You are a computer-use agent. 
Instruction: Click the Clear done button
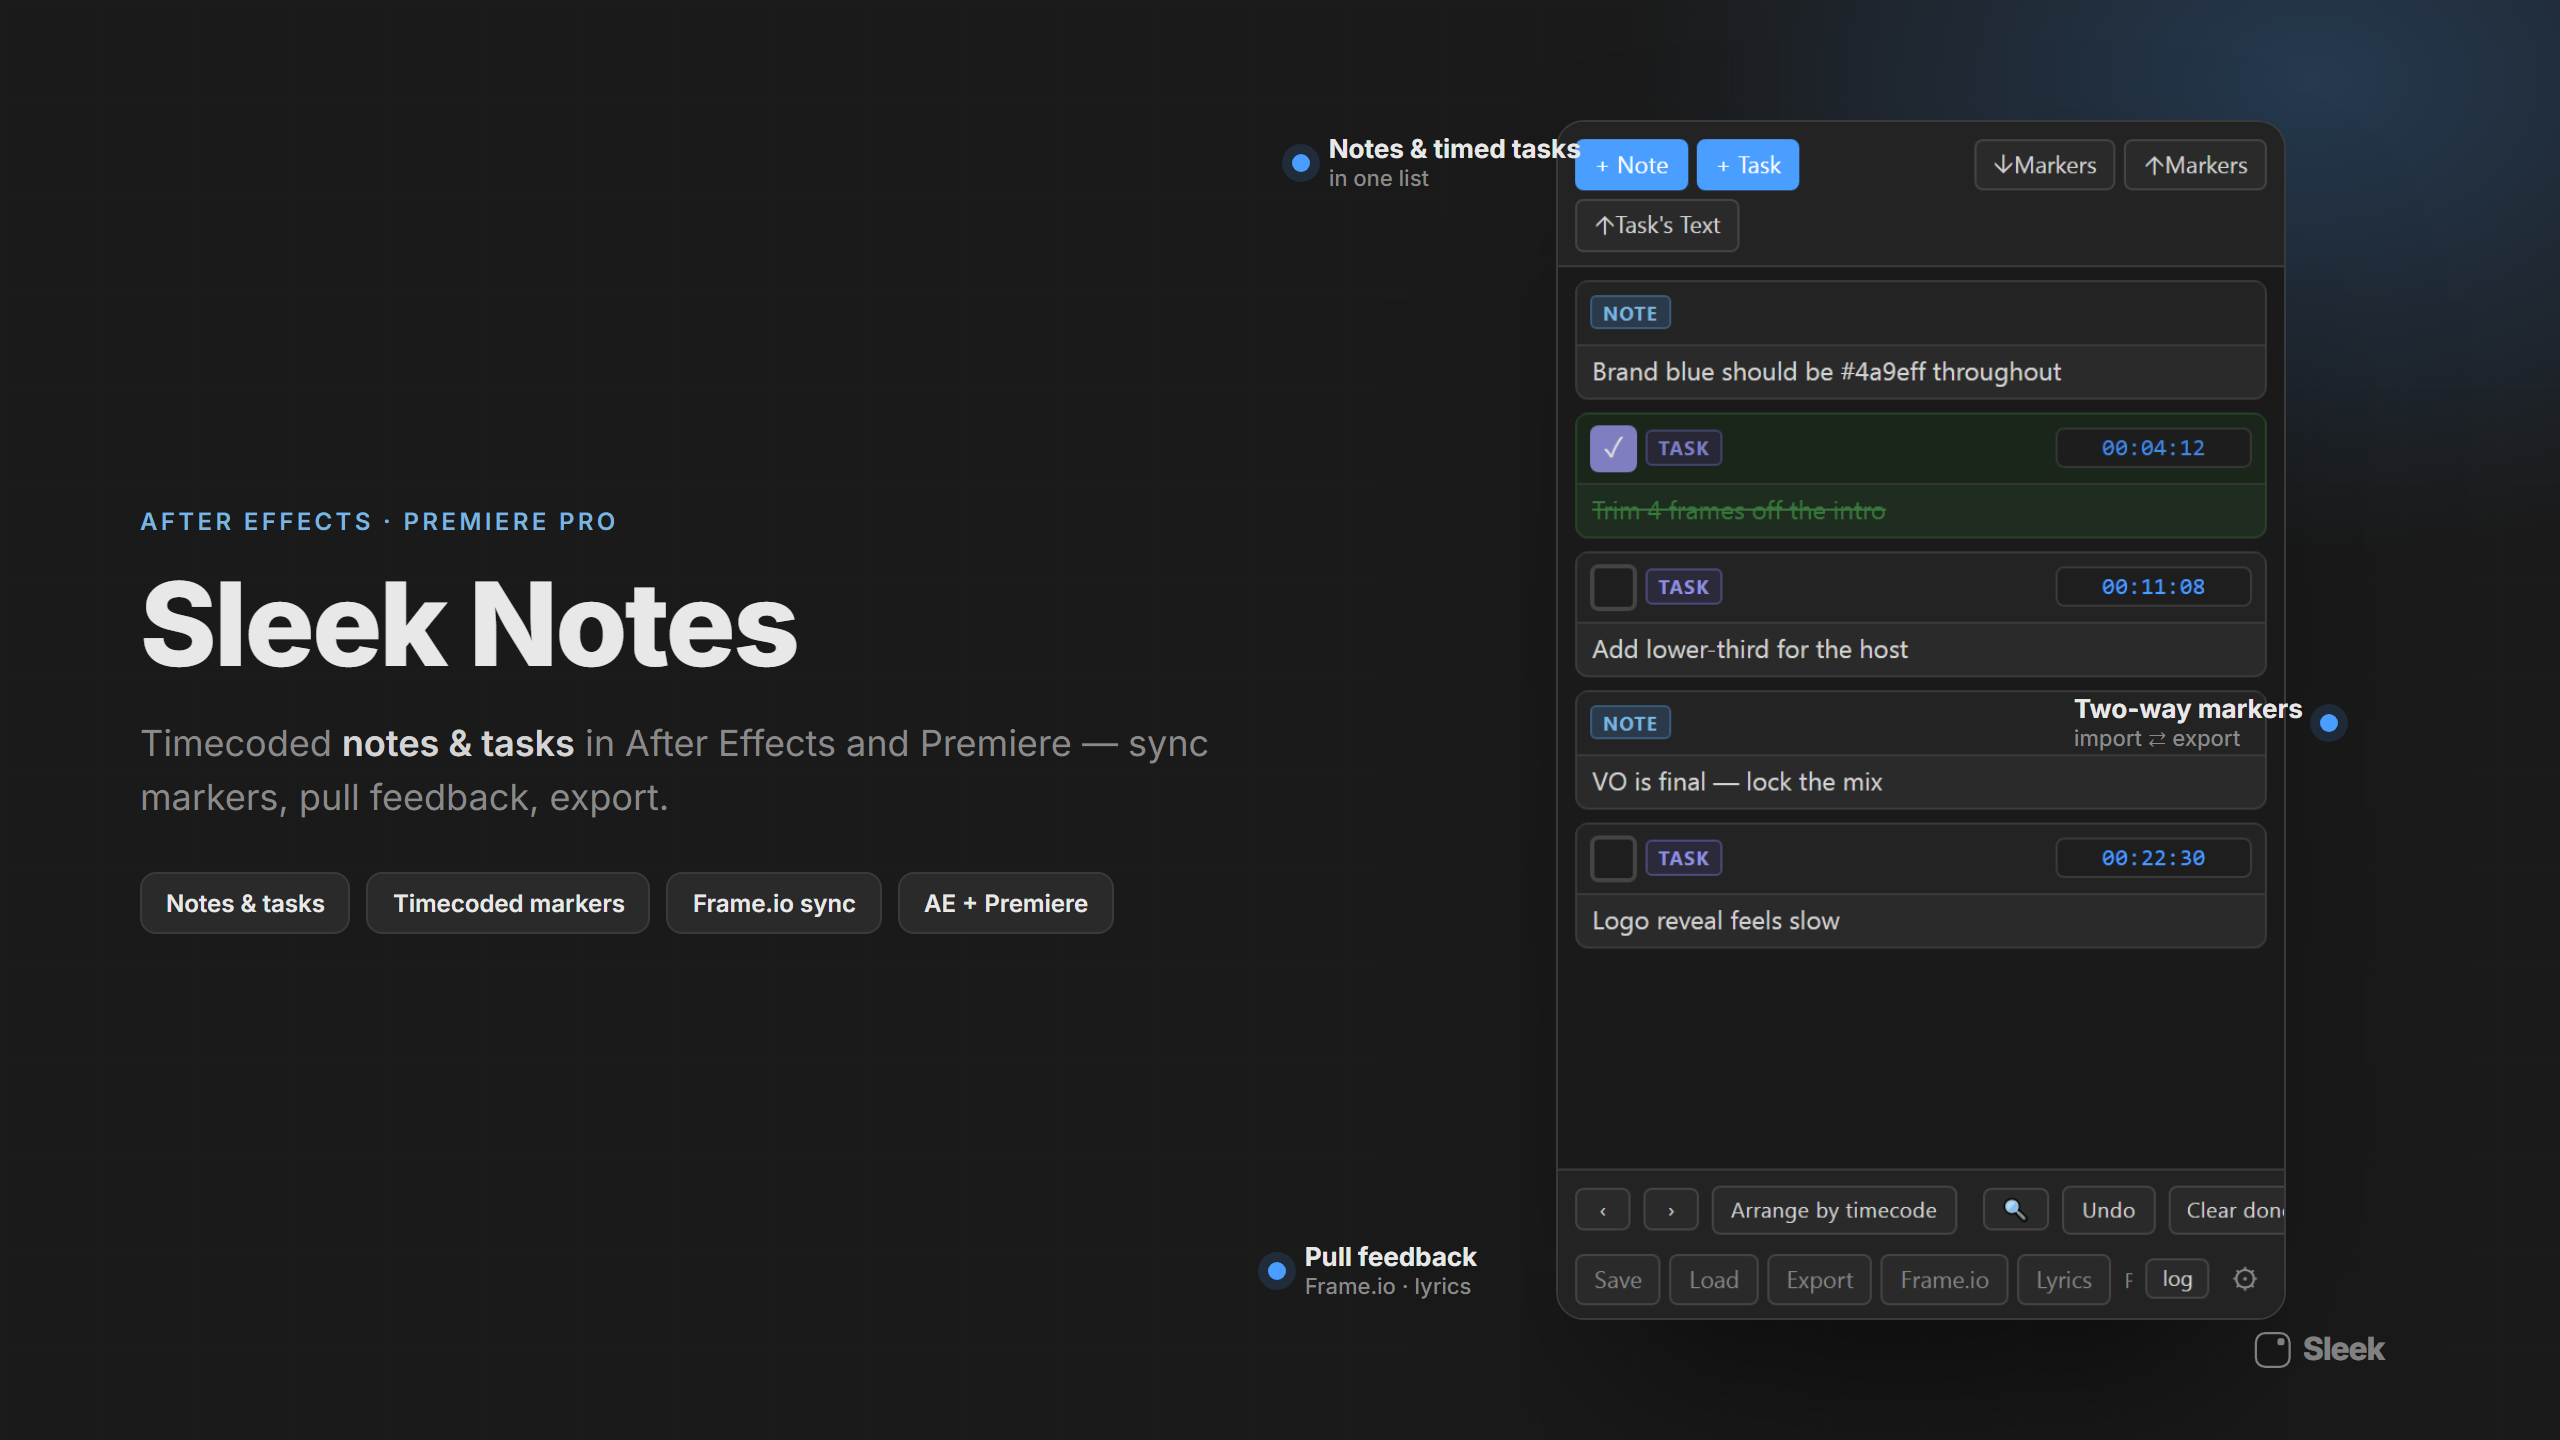[x=2227, y=1210]
